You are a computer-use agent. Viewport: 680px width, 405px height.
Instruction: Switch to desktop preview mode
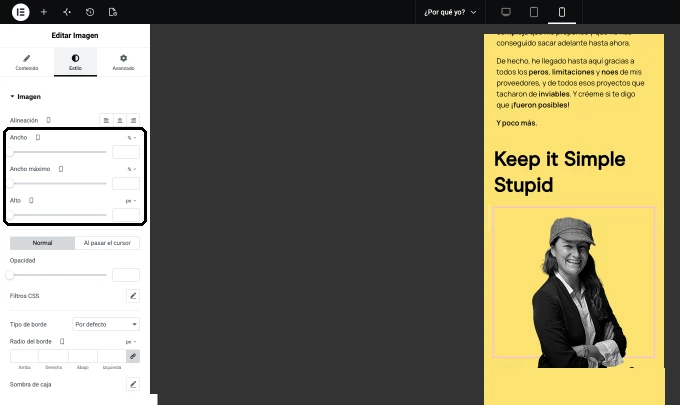tap(506, 12)
